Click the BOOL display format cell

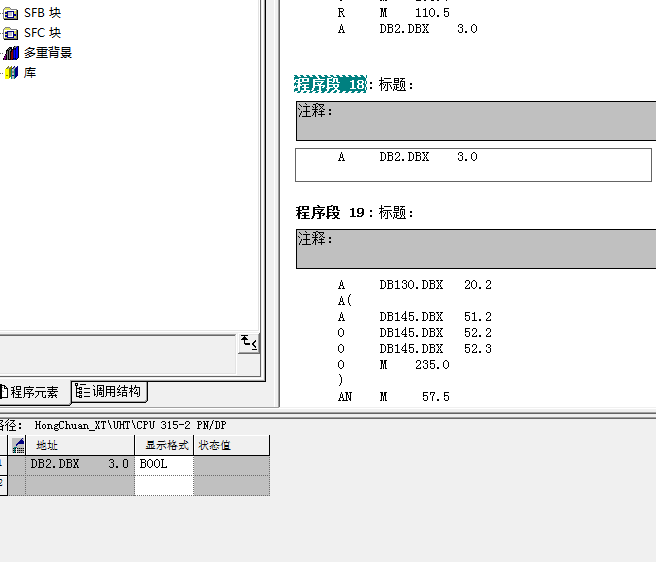point(164,464)
